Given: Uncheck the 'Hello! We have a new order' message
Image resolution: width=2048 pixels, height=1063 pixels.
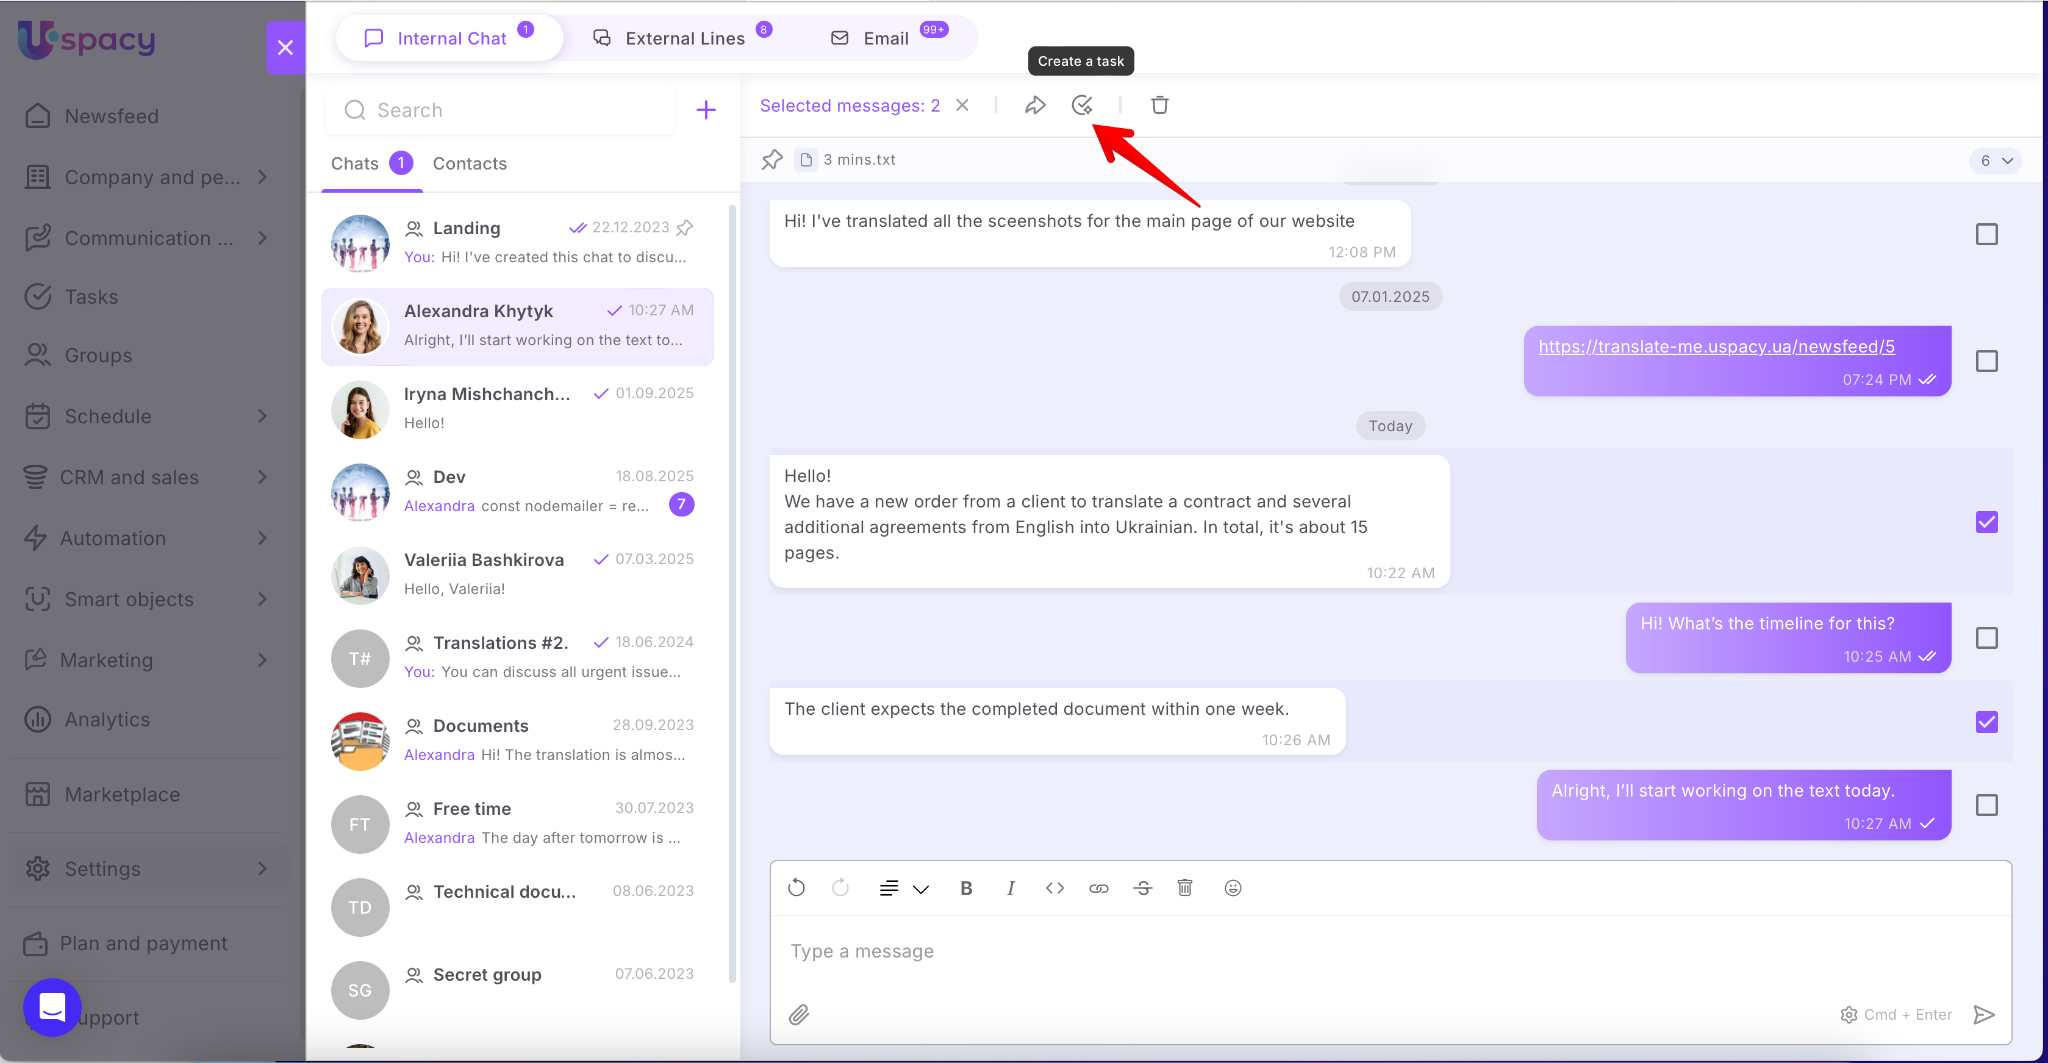Looking at the screenshot, I should 1986,522.
